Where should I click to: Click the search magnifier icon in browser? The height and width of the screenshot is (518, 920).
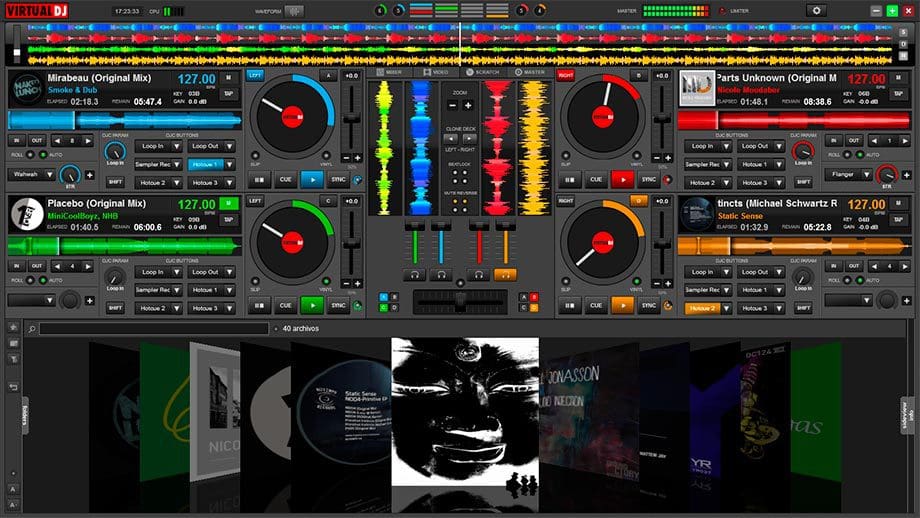click(x=32, y=329)
